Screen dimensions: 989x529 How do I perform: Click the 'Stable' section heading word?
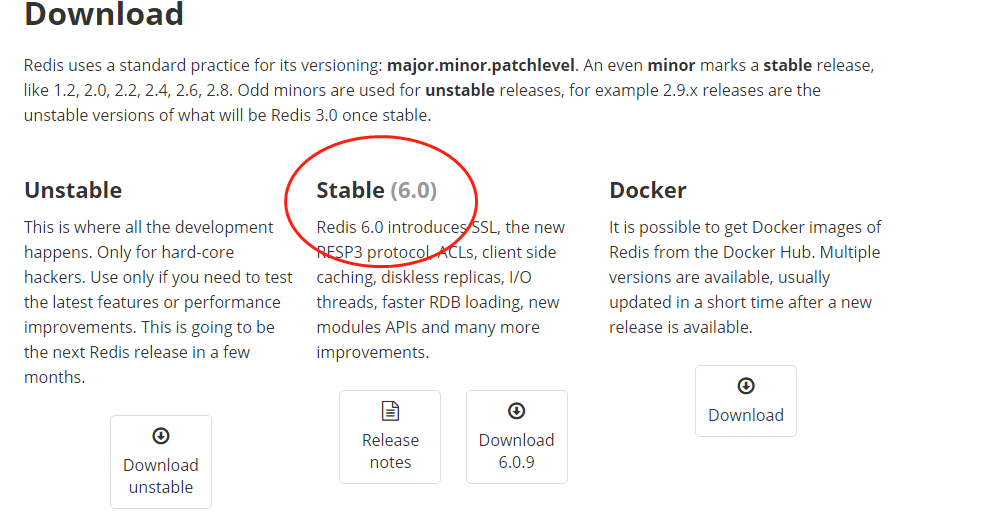[350, 190]
